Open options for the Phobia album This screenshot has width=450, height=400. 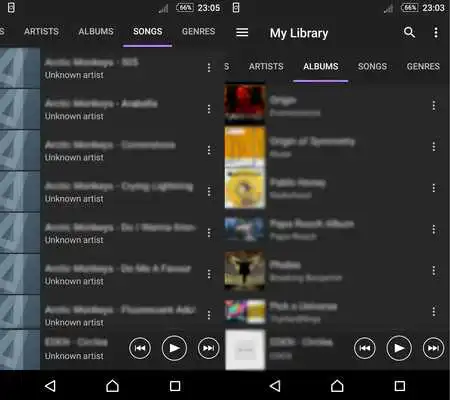click(434, 271)
